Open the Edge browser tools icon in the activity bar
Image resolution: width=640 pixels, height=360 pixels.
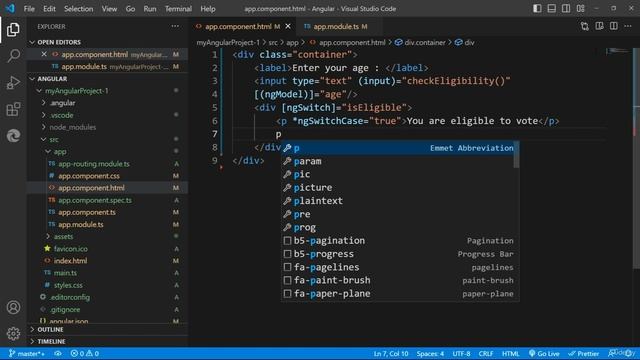click(13, 136)
